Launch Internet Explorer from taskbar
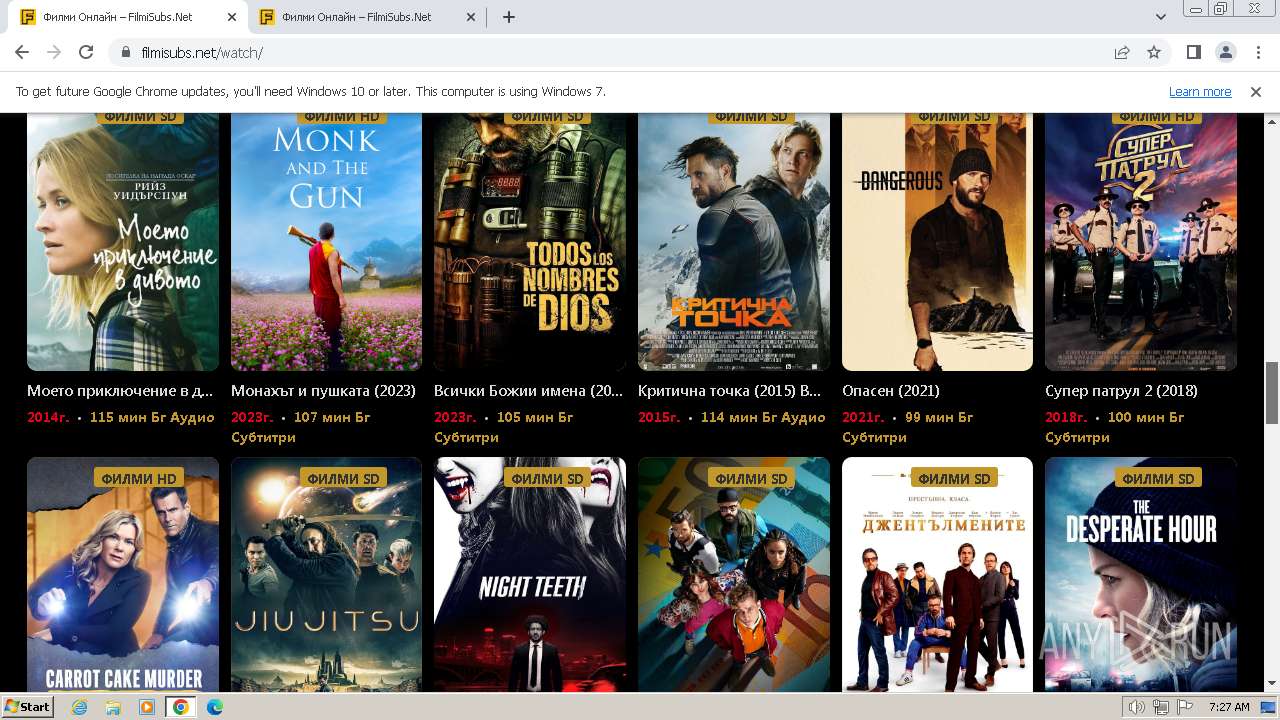The height and width of the screenshot is (720, 1280). point(79,707)
